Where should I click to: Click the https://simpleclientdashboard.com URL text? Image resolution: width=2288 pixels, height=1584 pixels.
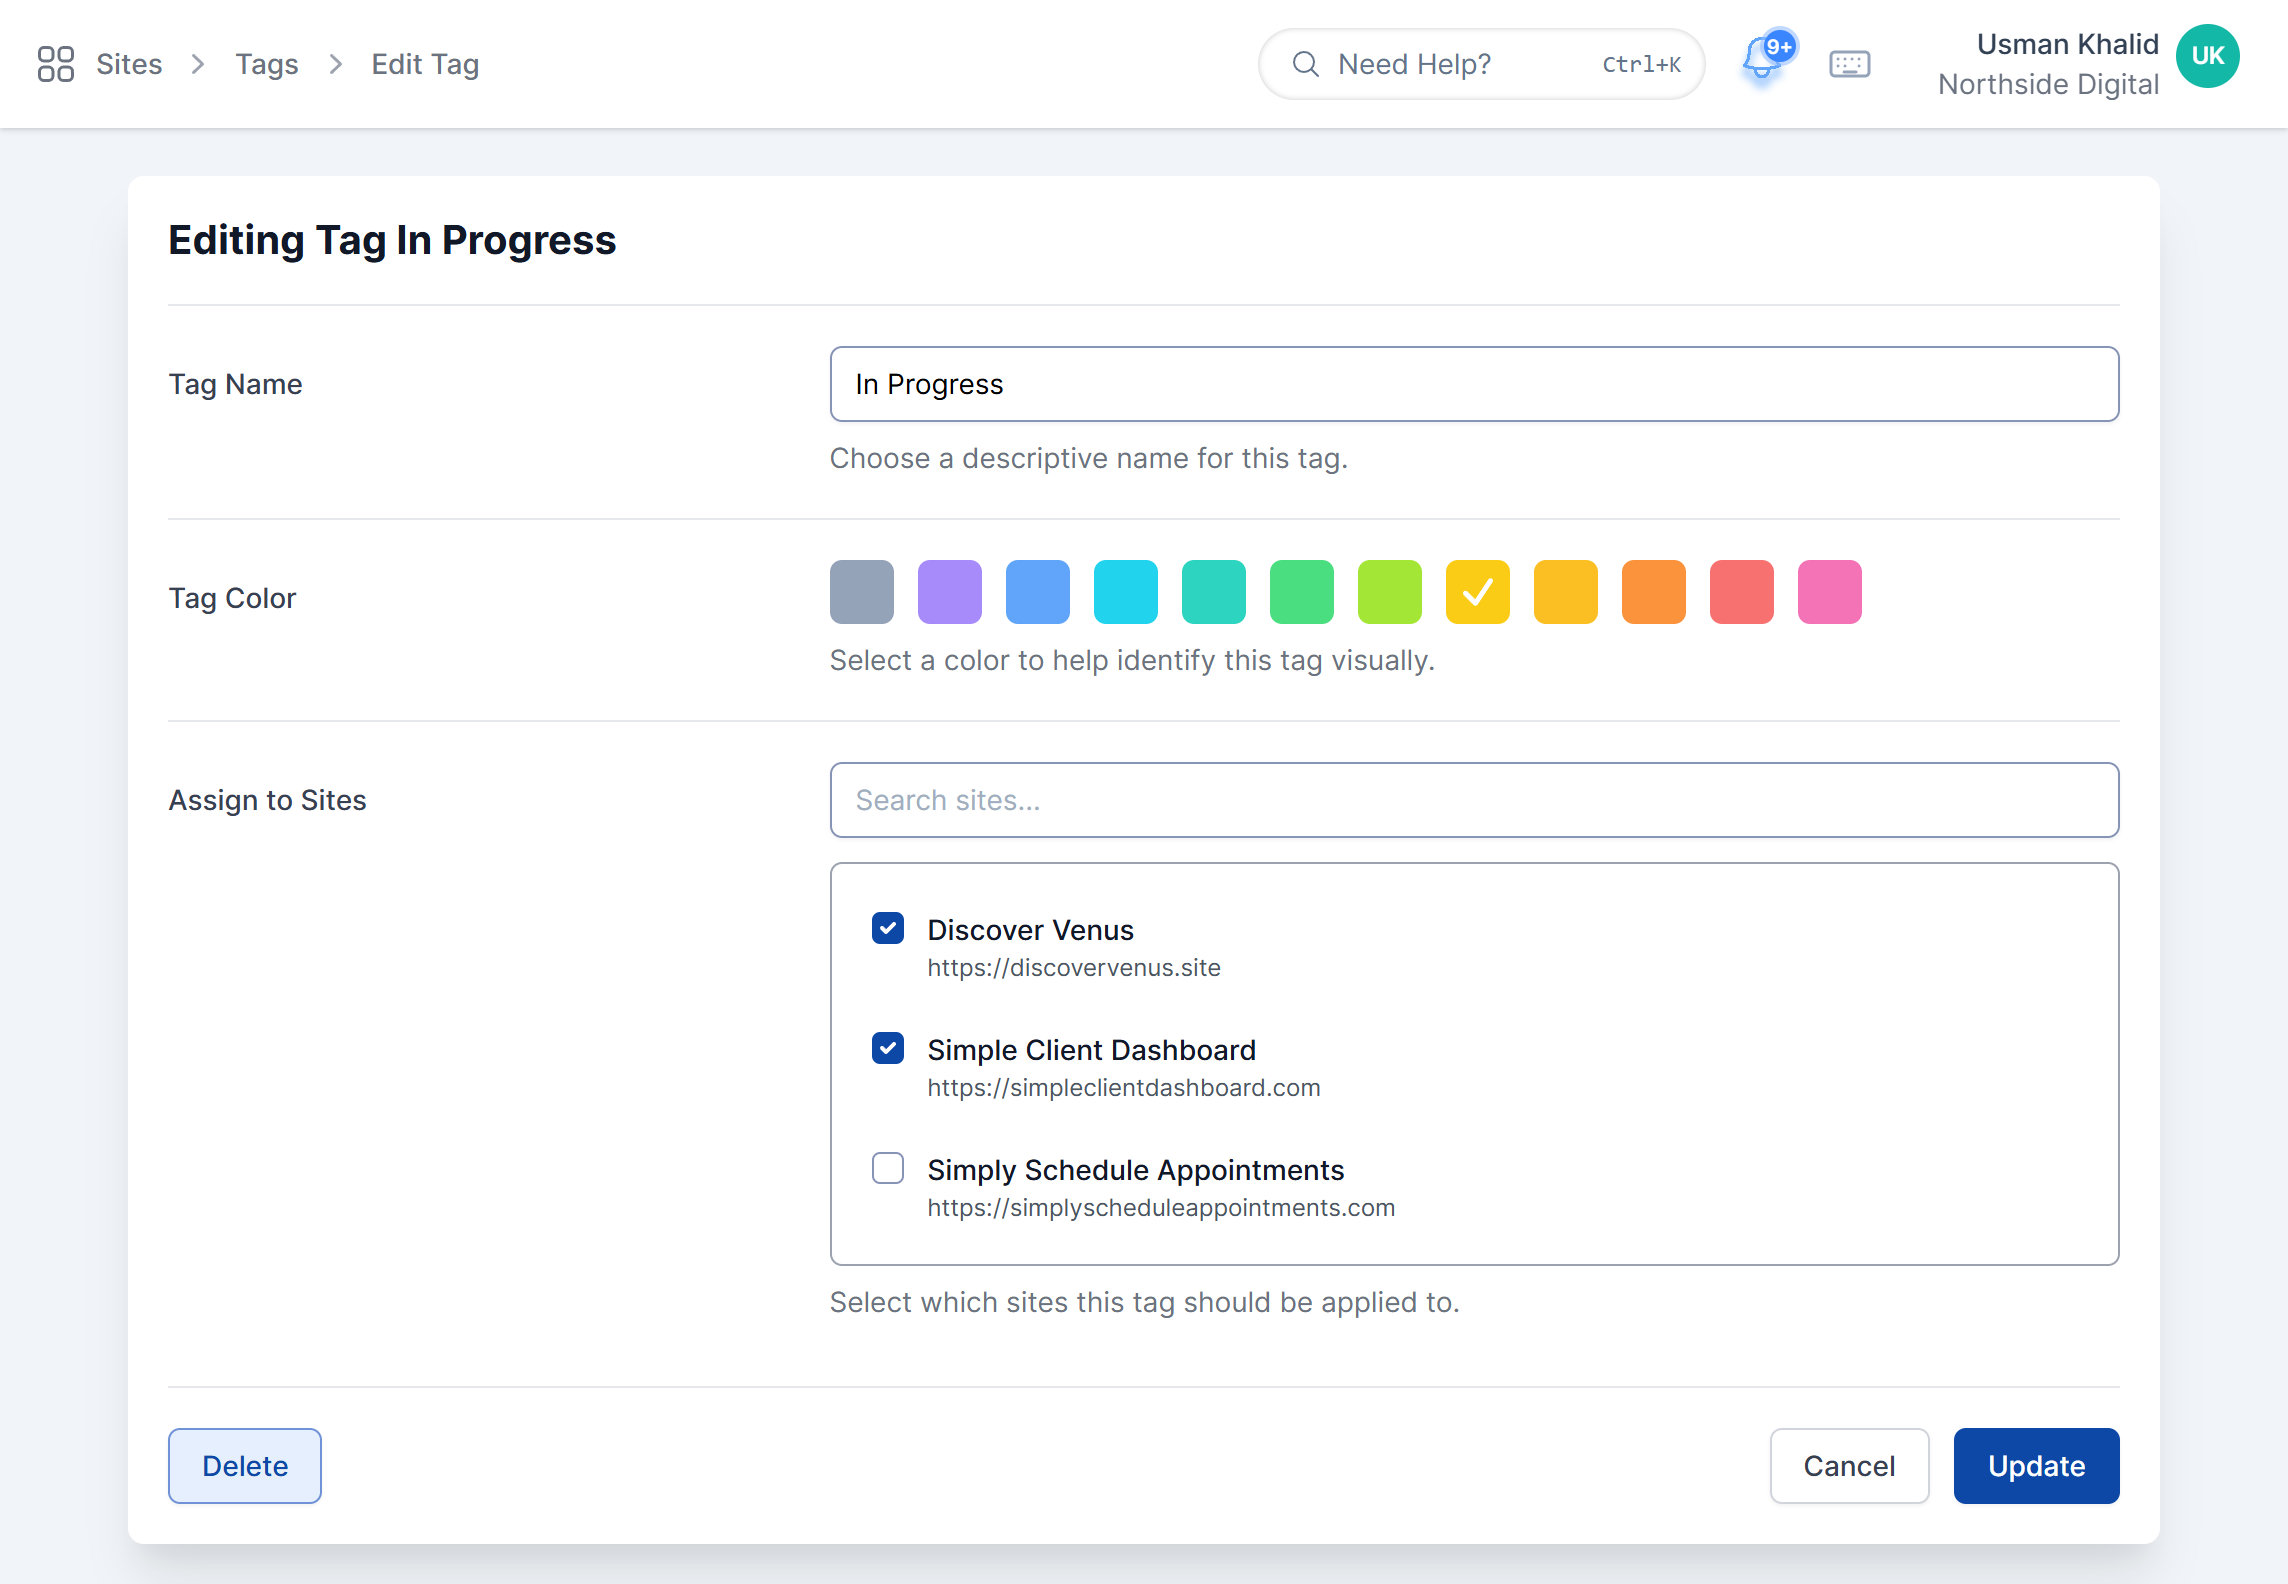tap(1124, 1088)
